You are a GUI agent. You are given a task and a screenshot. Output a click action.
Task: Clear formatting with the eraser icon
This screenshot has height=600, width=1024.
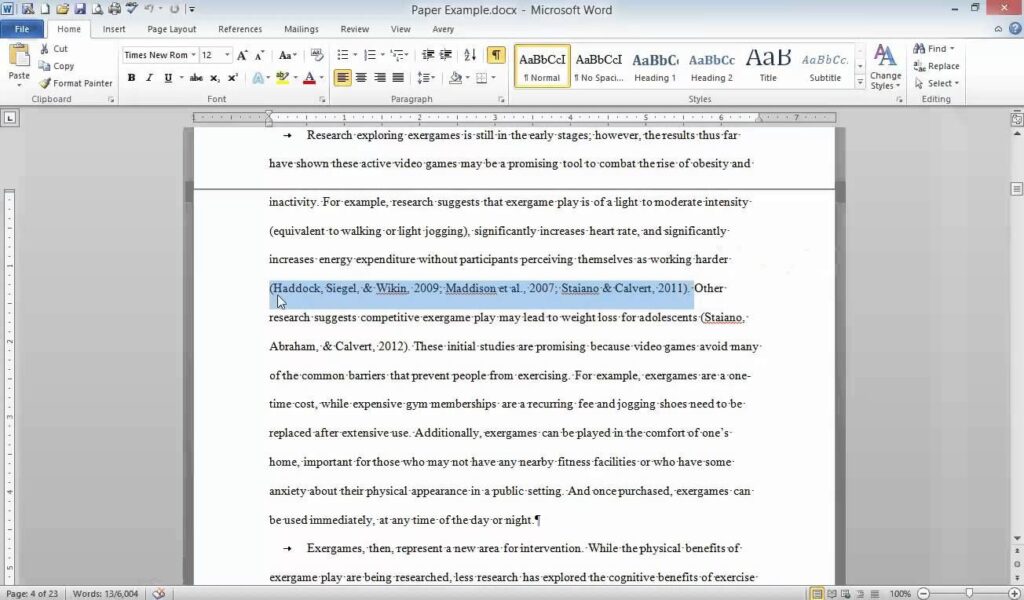(317, 55)
